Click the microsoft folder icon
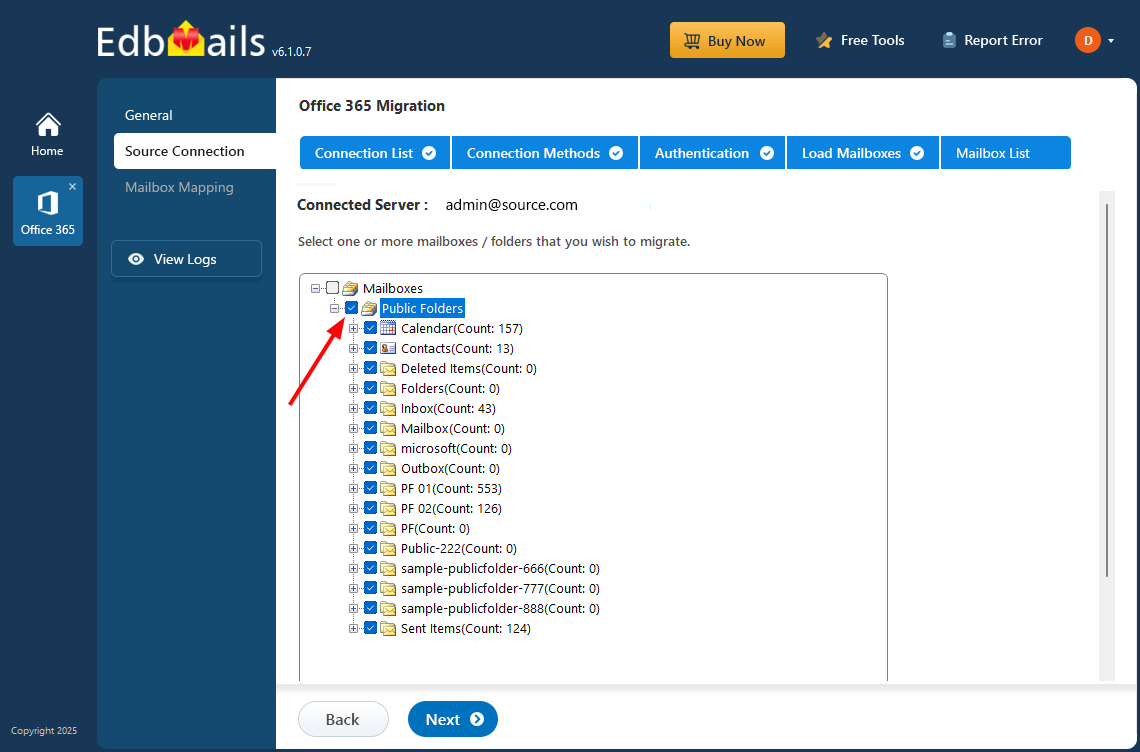 (x=388, y=449)
